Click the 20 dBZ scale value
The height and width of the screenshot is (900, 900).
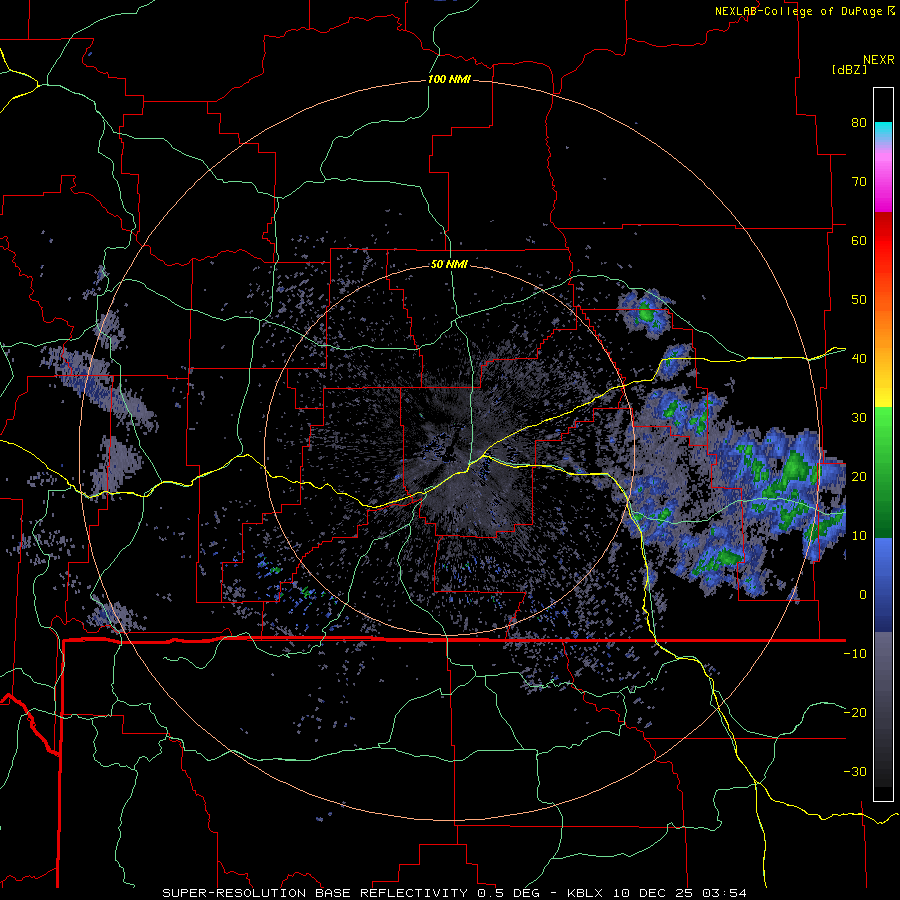pos(859,476)
